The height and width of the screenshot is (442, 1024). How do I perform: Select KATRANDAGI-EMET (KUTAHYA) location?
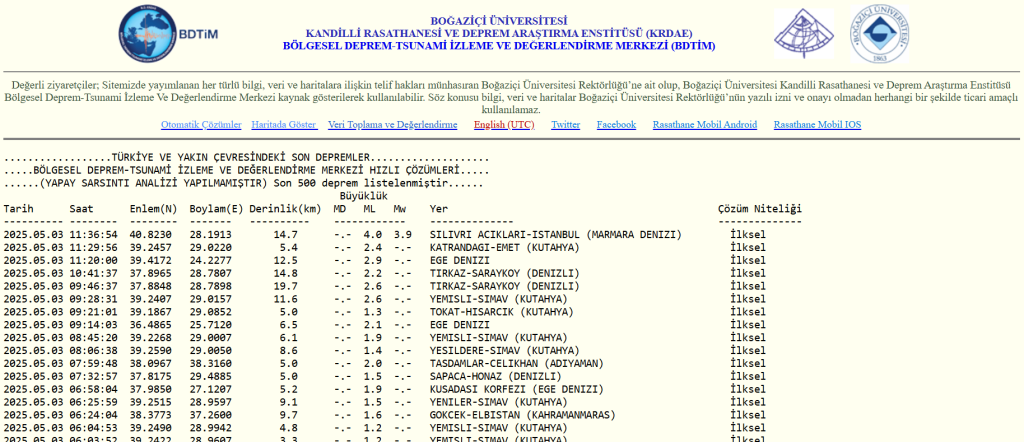[x=504, y=247]
